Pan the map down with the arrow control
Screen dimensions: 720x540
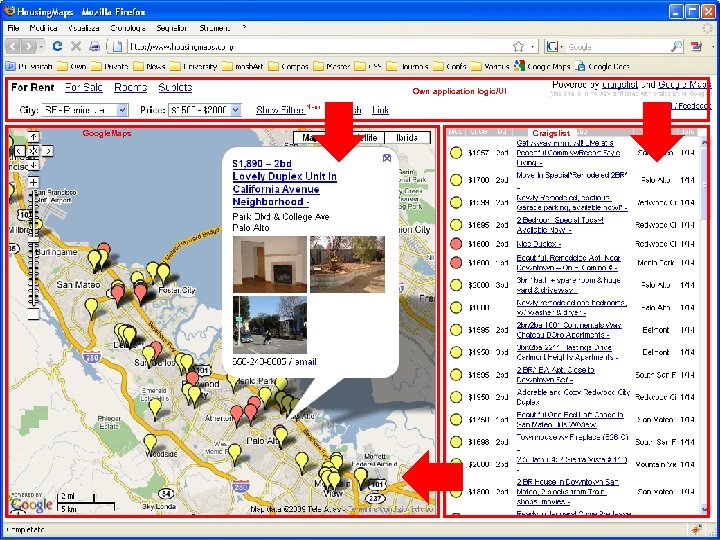(x=33, y=164)
